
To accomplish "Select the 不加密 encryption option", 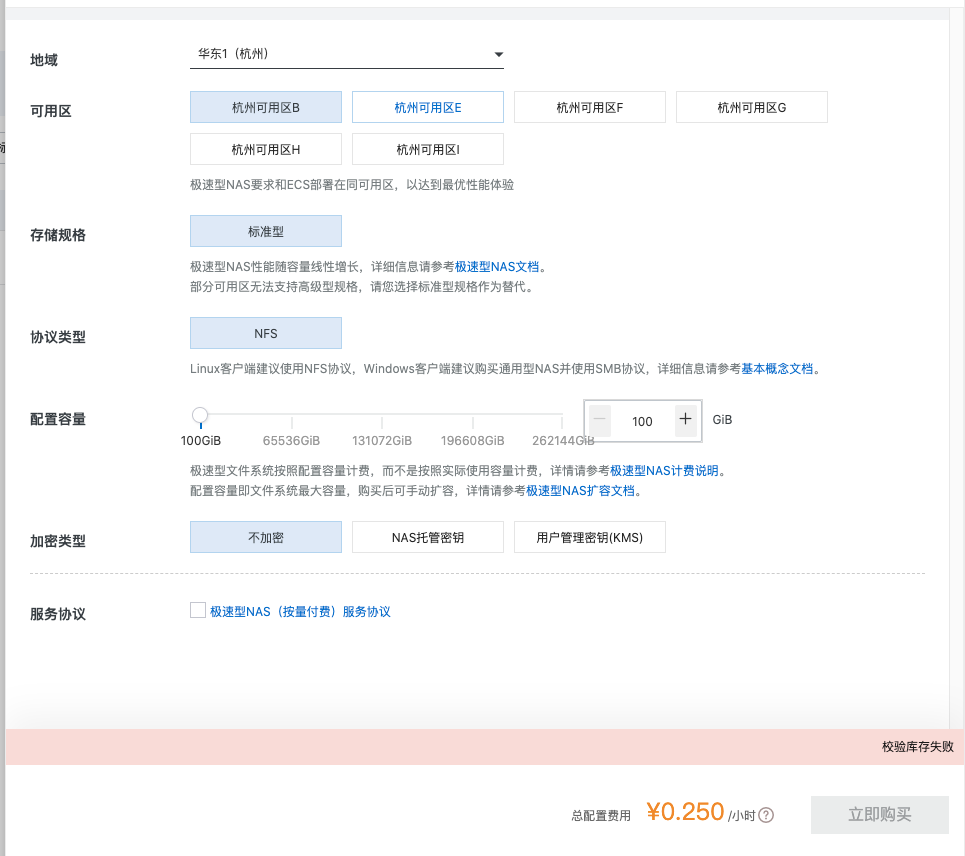I will [265, 537].
